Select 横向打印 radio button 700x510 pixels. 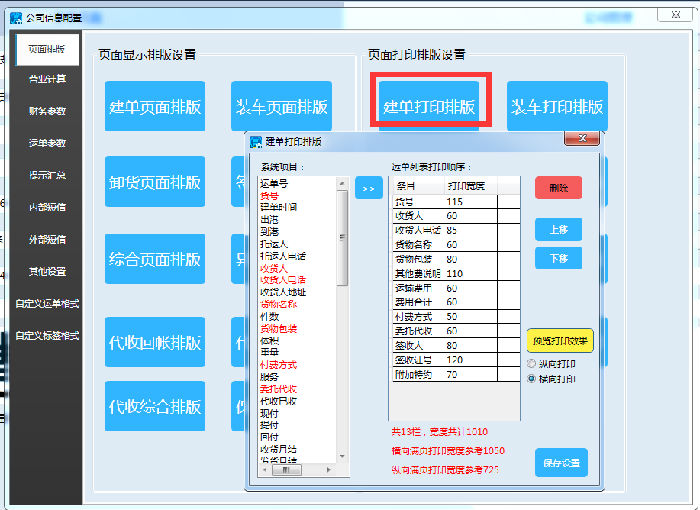click(531, 379)
